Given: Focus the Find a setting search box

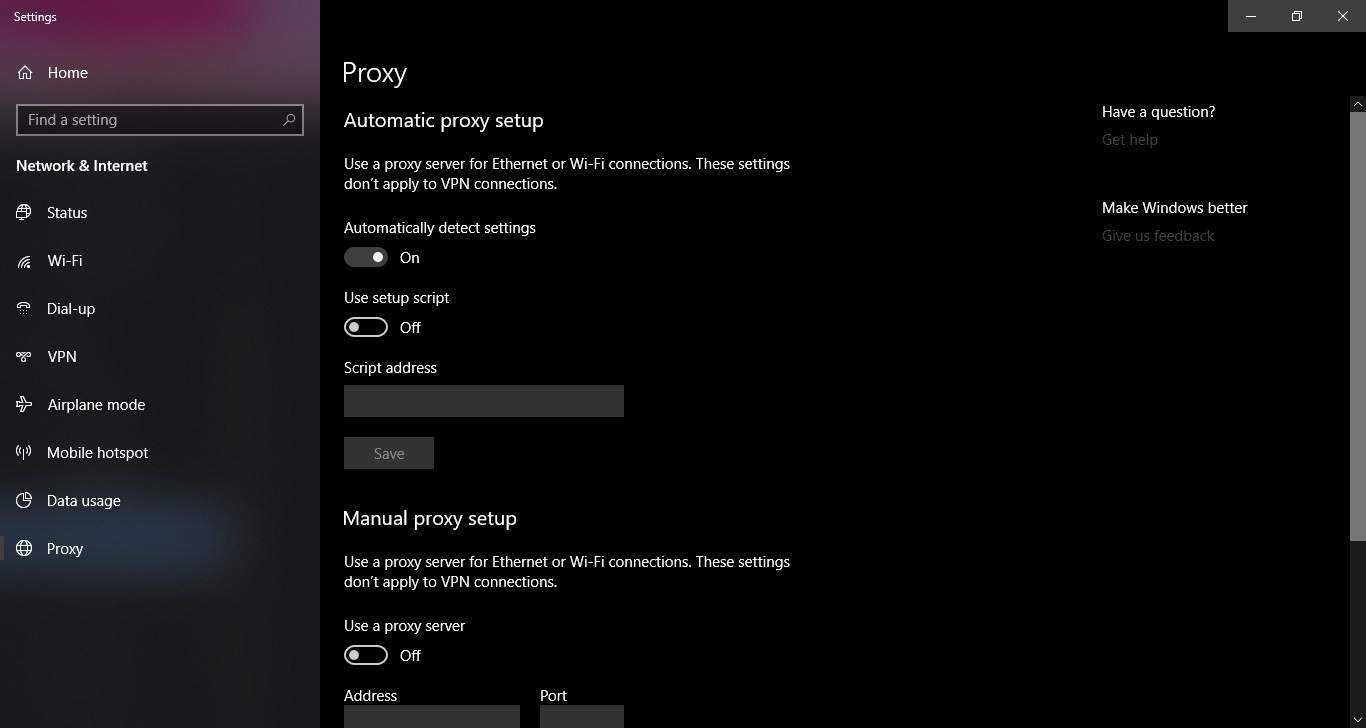Looking at the screenshot, I should tap(160, 120).
